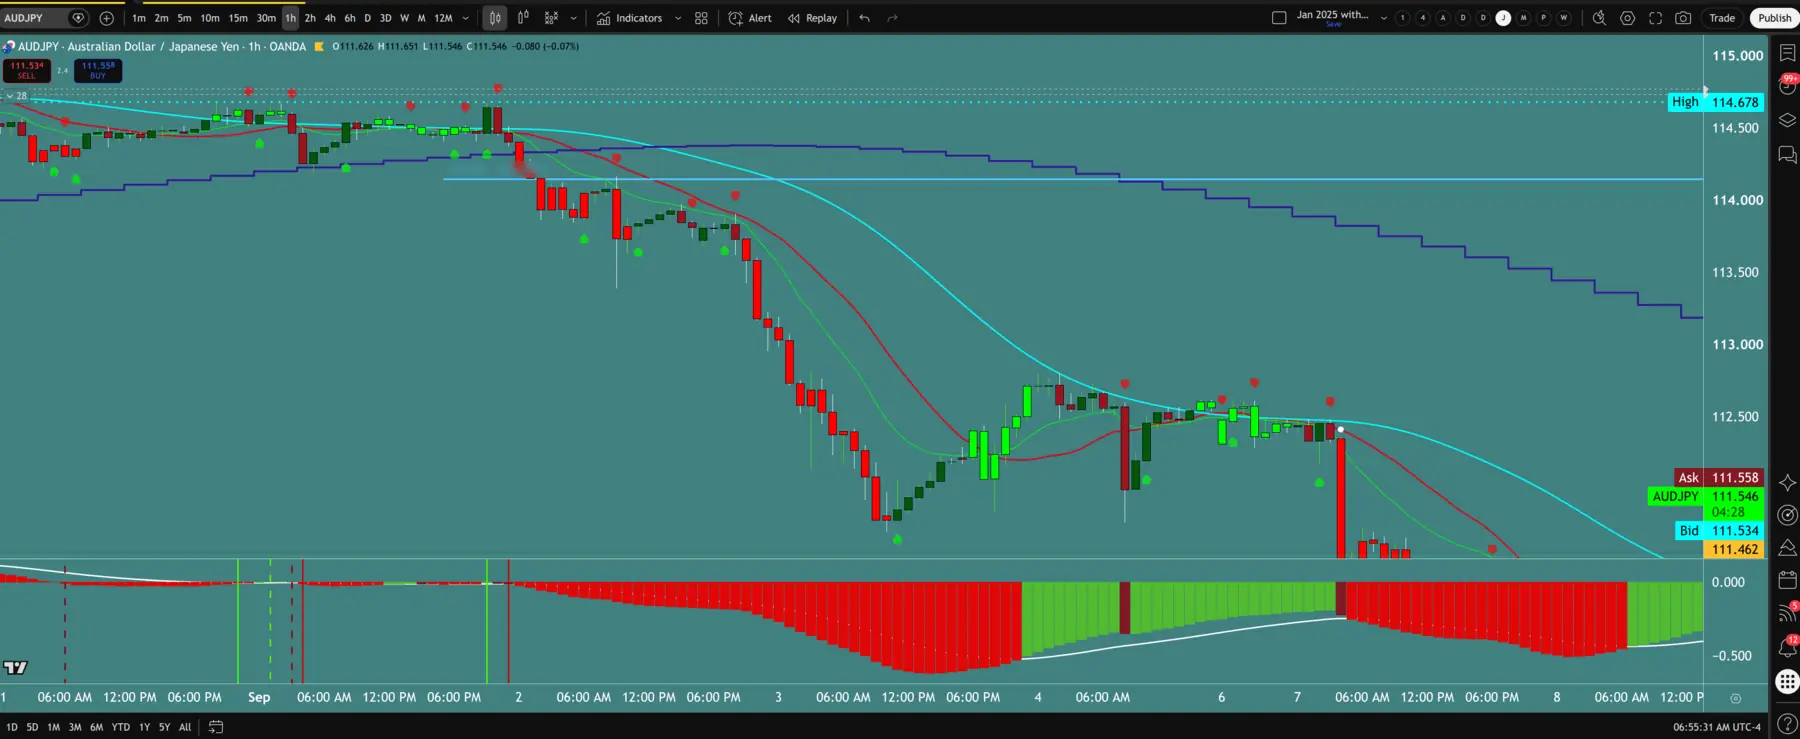Switch to the layout labeled M
Screen dimensions: 1800x739
1523,18
